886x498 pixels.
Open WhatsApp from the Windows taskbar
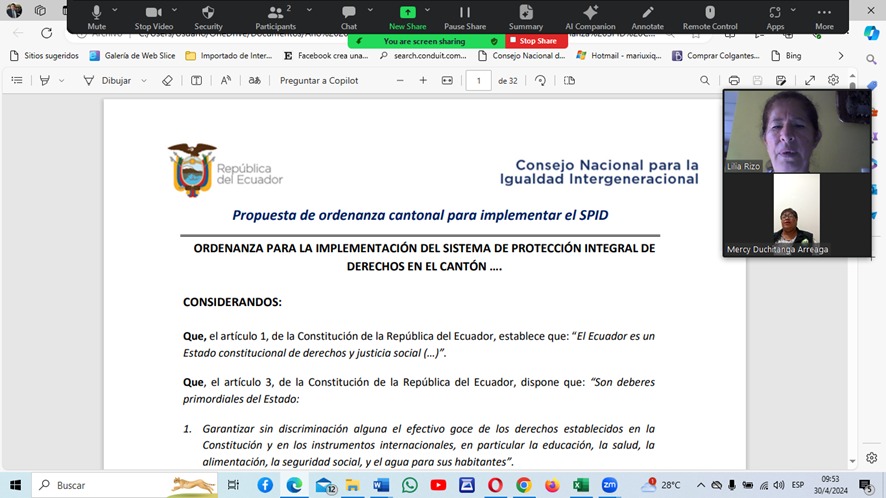[409, 485]
